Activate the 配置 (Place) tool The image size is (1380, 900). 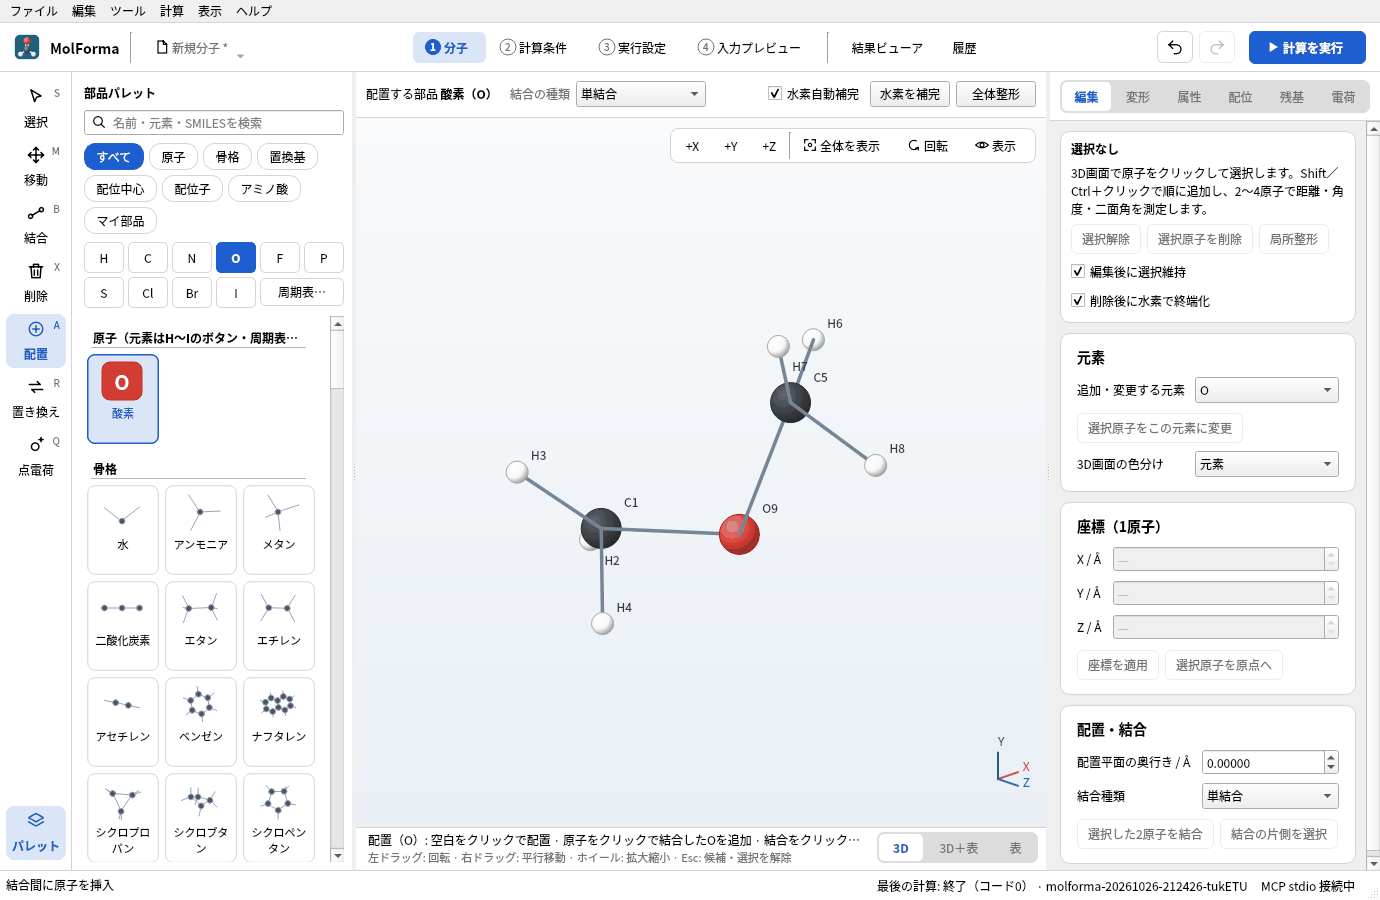coord(36,340)
